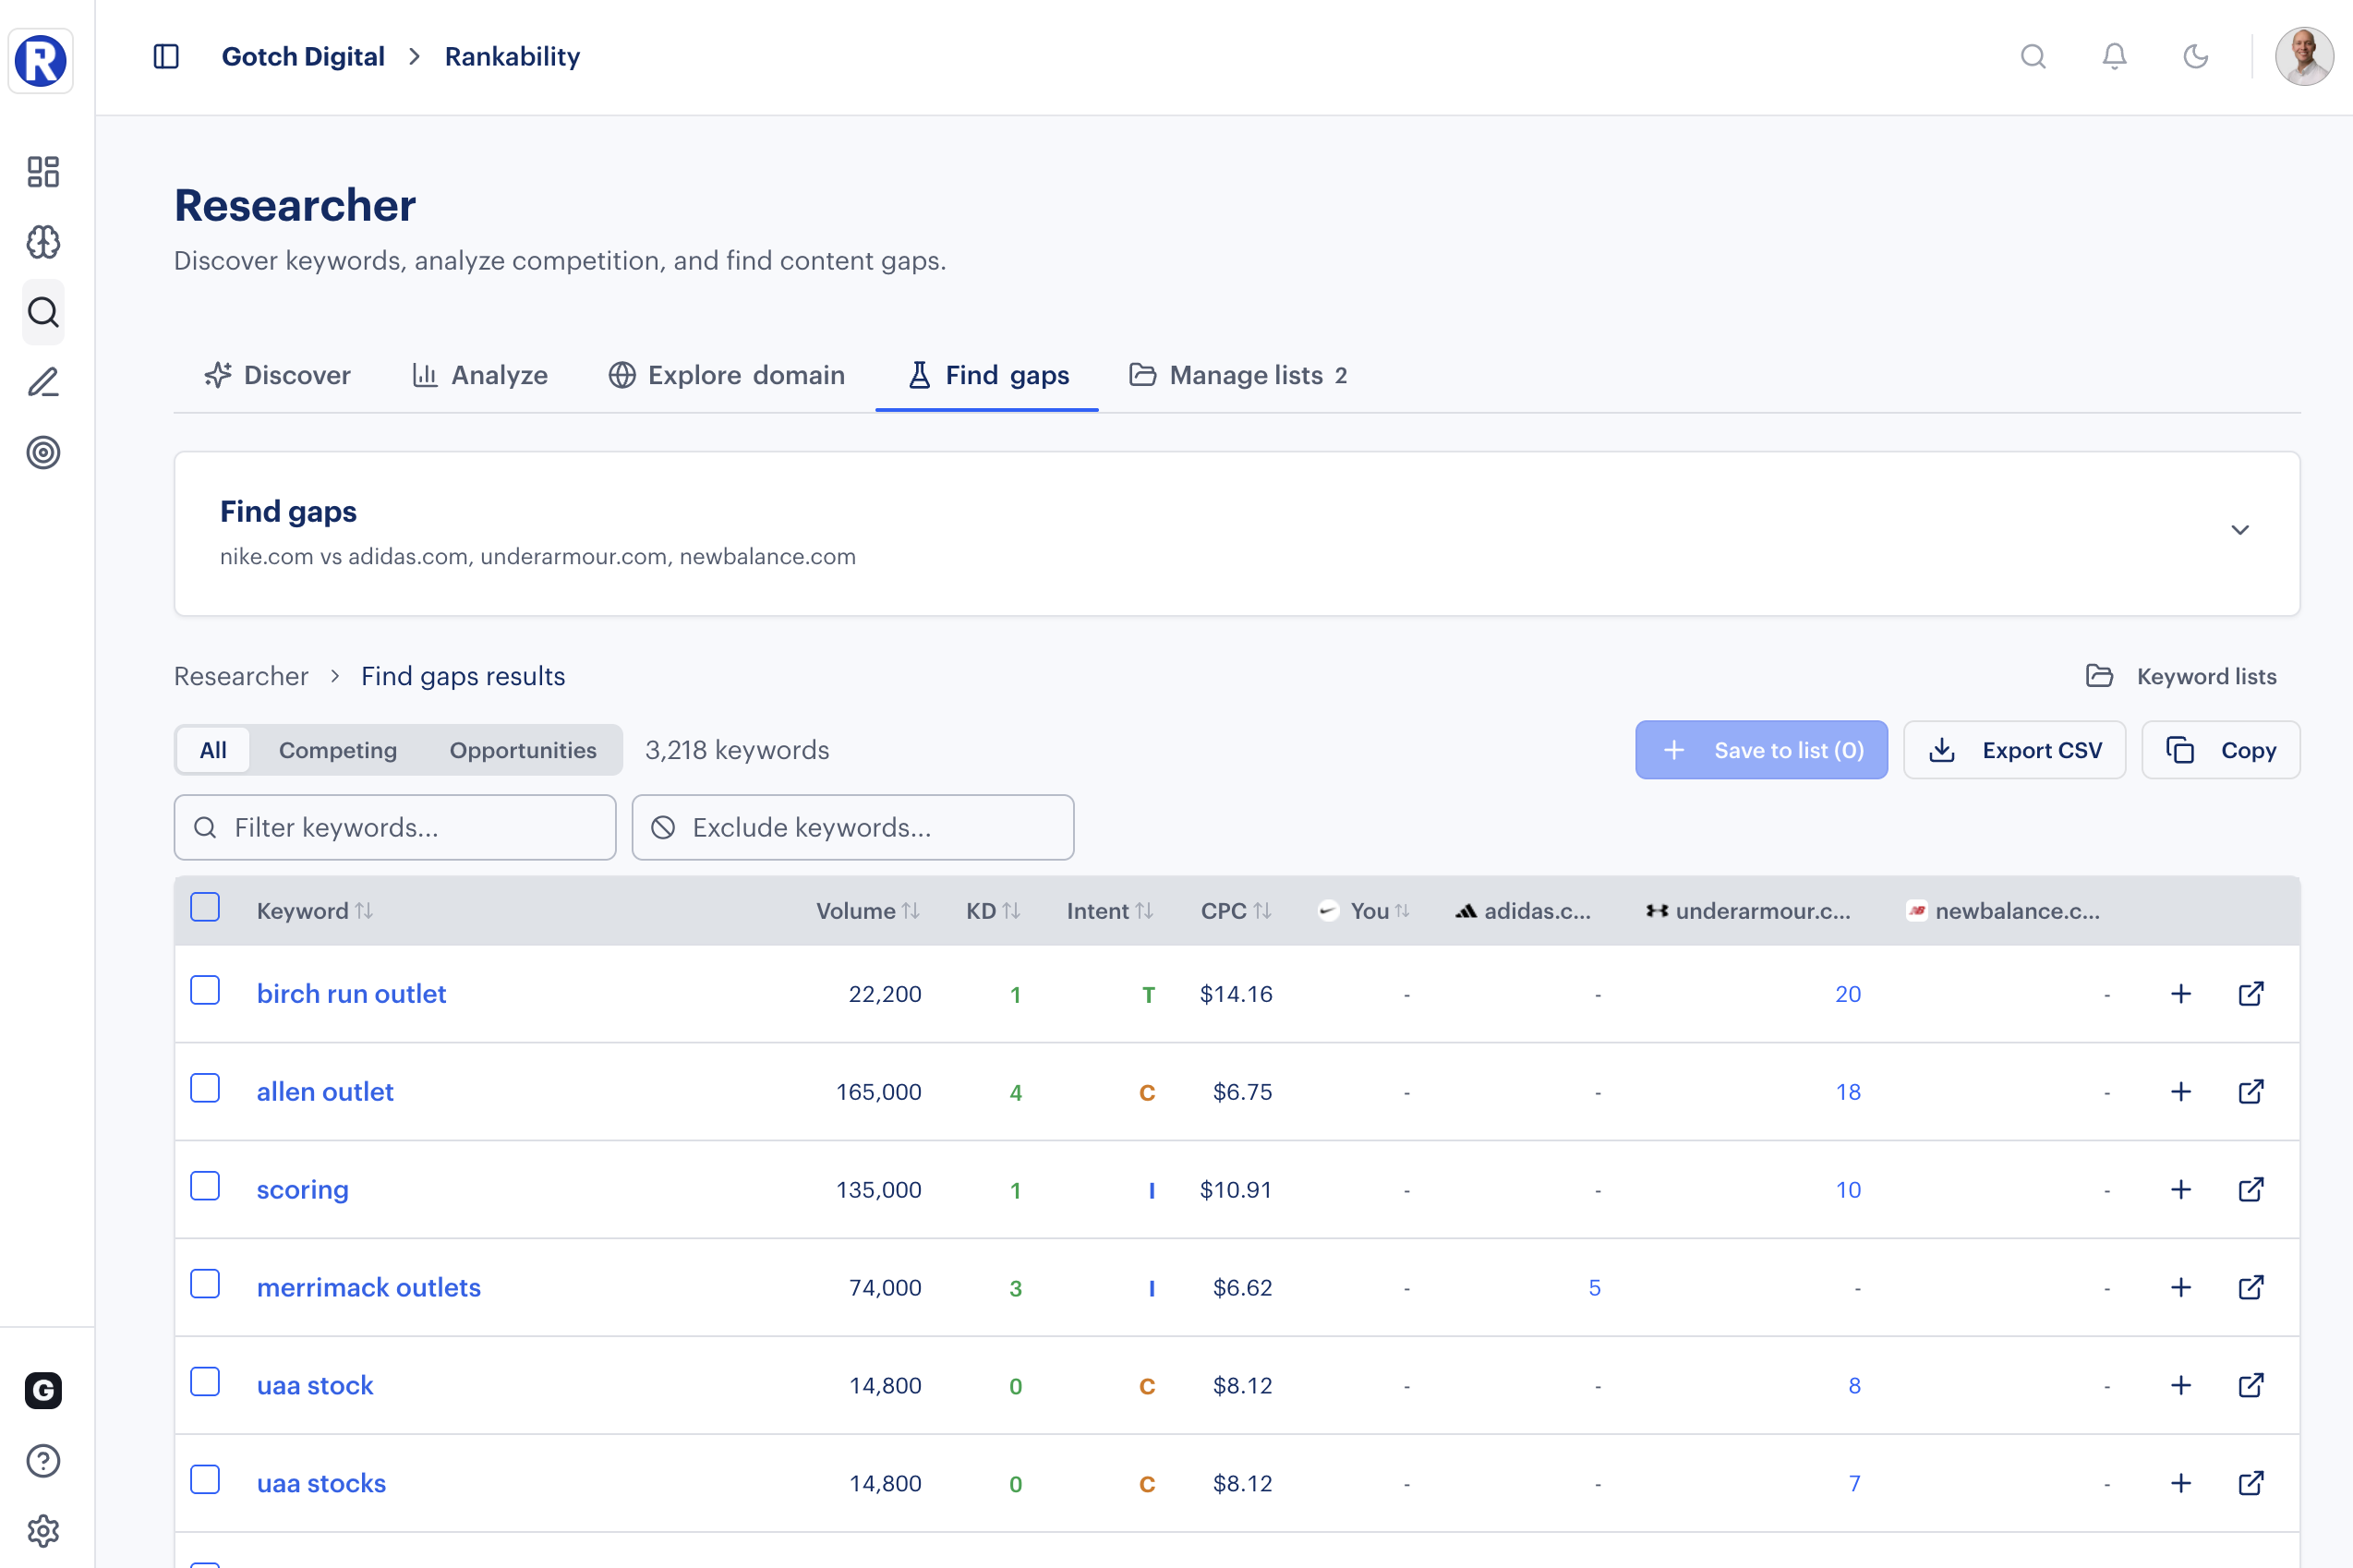Select the Find gaps tab
The image size is (2353, 1568).
(988, 375)
